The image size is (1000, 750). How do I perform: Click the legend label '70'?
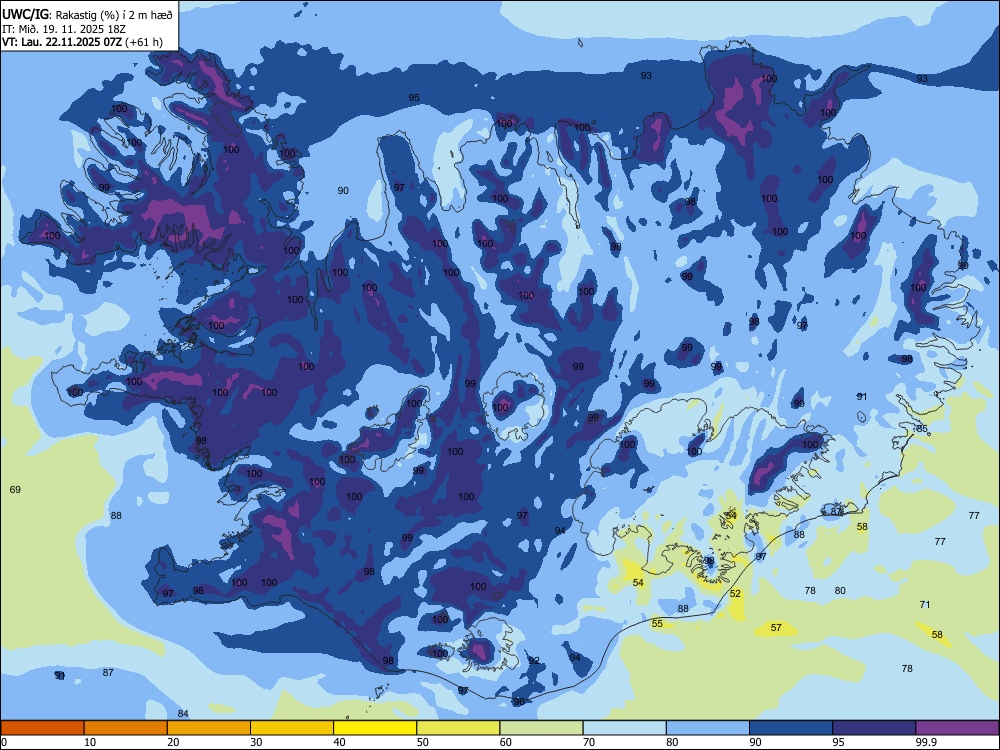point(589,742)
